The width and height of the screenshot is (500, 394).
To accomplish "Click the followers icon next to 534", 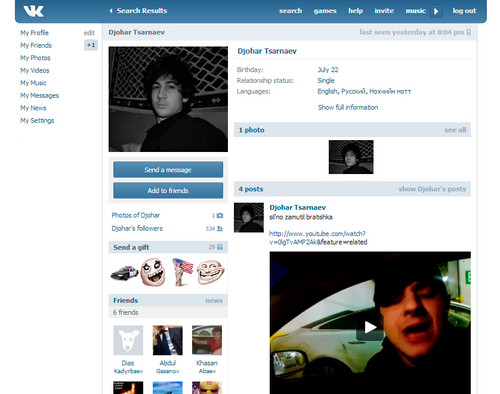I will [x=220, y=229].
